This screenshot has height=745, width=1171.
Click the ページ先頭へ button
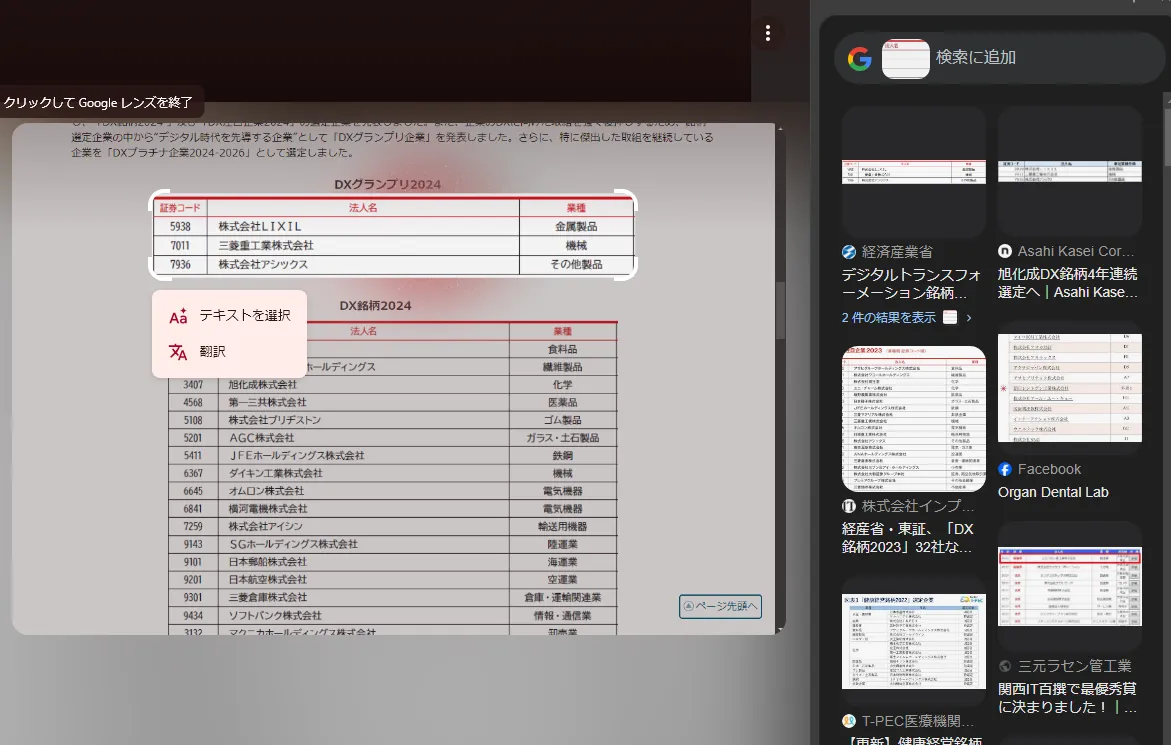tap(720, 606)
